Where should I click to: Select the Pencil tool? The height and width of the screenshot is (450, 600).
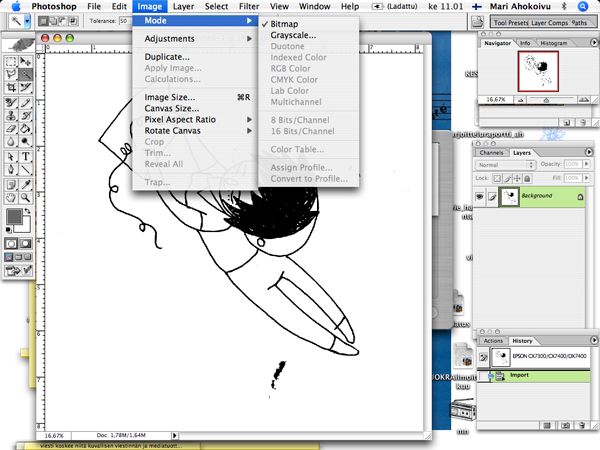click(25, 103)
